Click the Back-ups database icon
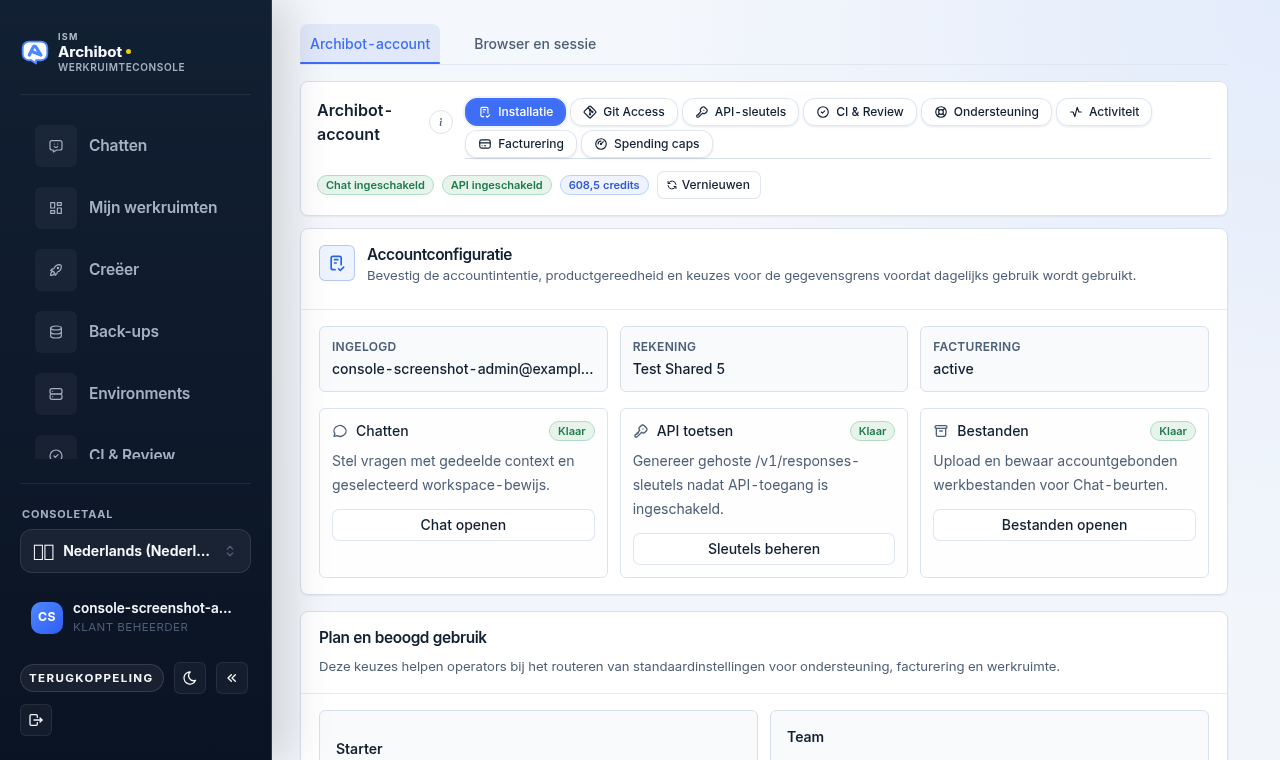 [x=56, y=332]
